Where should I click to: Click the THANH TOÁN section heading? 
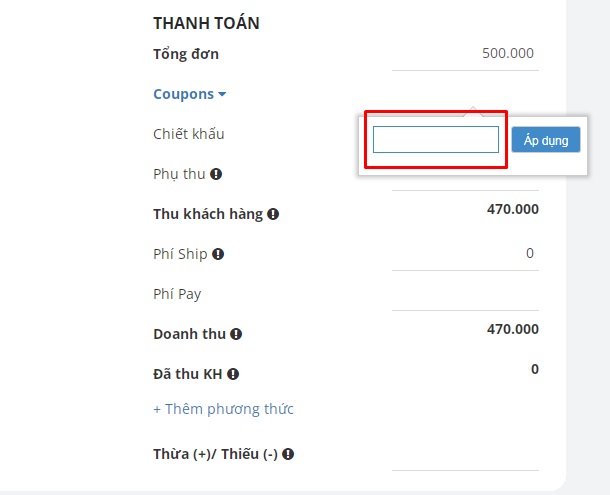pyautogui.click(x=206, y=23)
